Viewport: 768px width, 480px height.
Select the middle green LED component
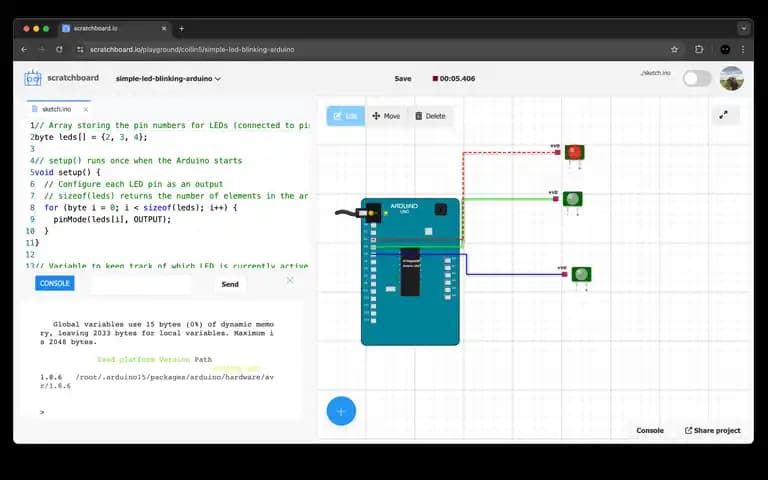pyautogui.click(x=573, y=199)
